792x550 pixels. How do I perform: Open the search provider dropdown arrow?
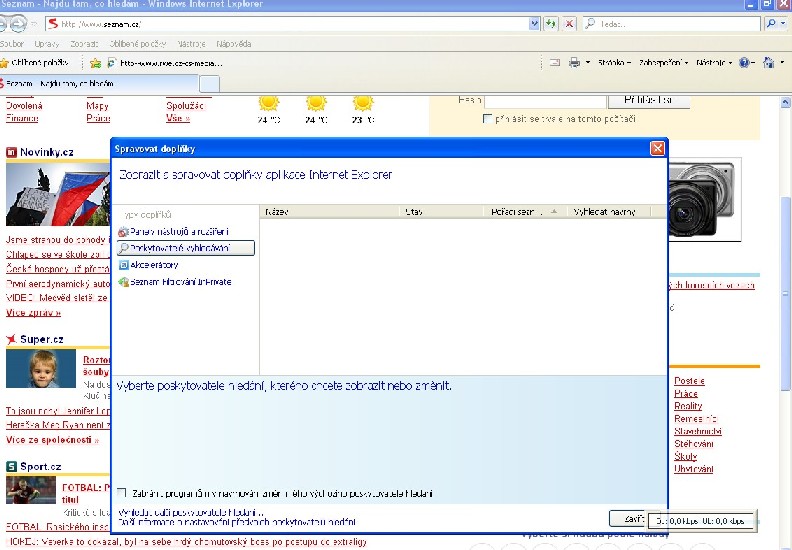click(x=783, y=23)
